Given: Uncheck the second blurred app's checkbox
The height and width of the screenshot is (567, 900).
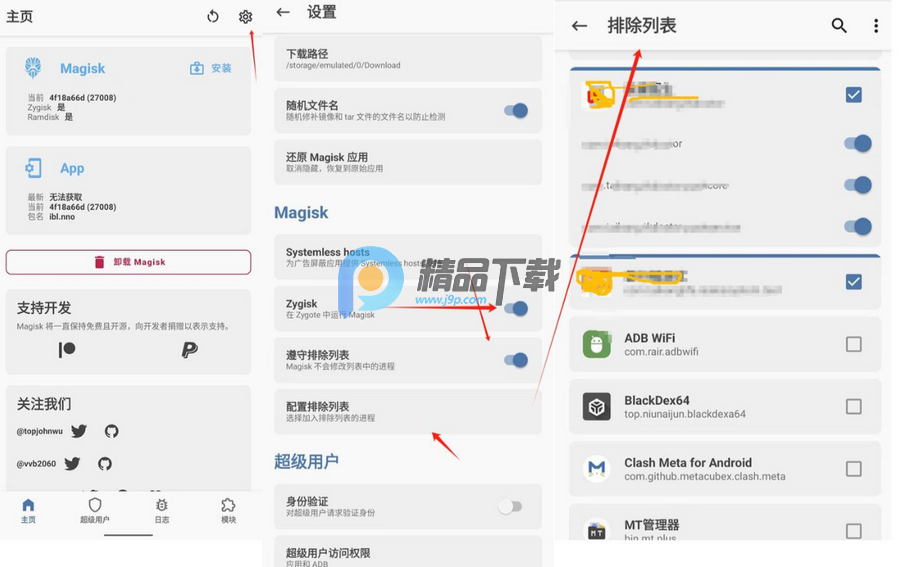Looking at the screenshot, I should coord(854,282).
